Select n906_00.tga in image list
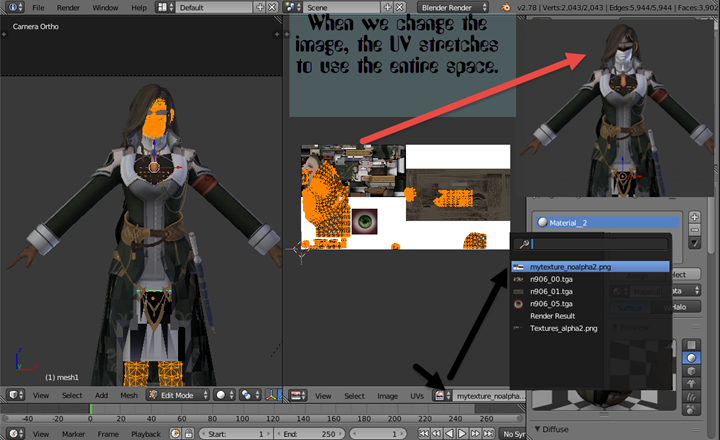This screenshot has width=720, height=440. pyautogui.click(x=590, y=279)
